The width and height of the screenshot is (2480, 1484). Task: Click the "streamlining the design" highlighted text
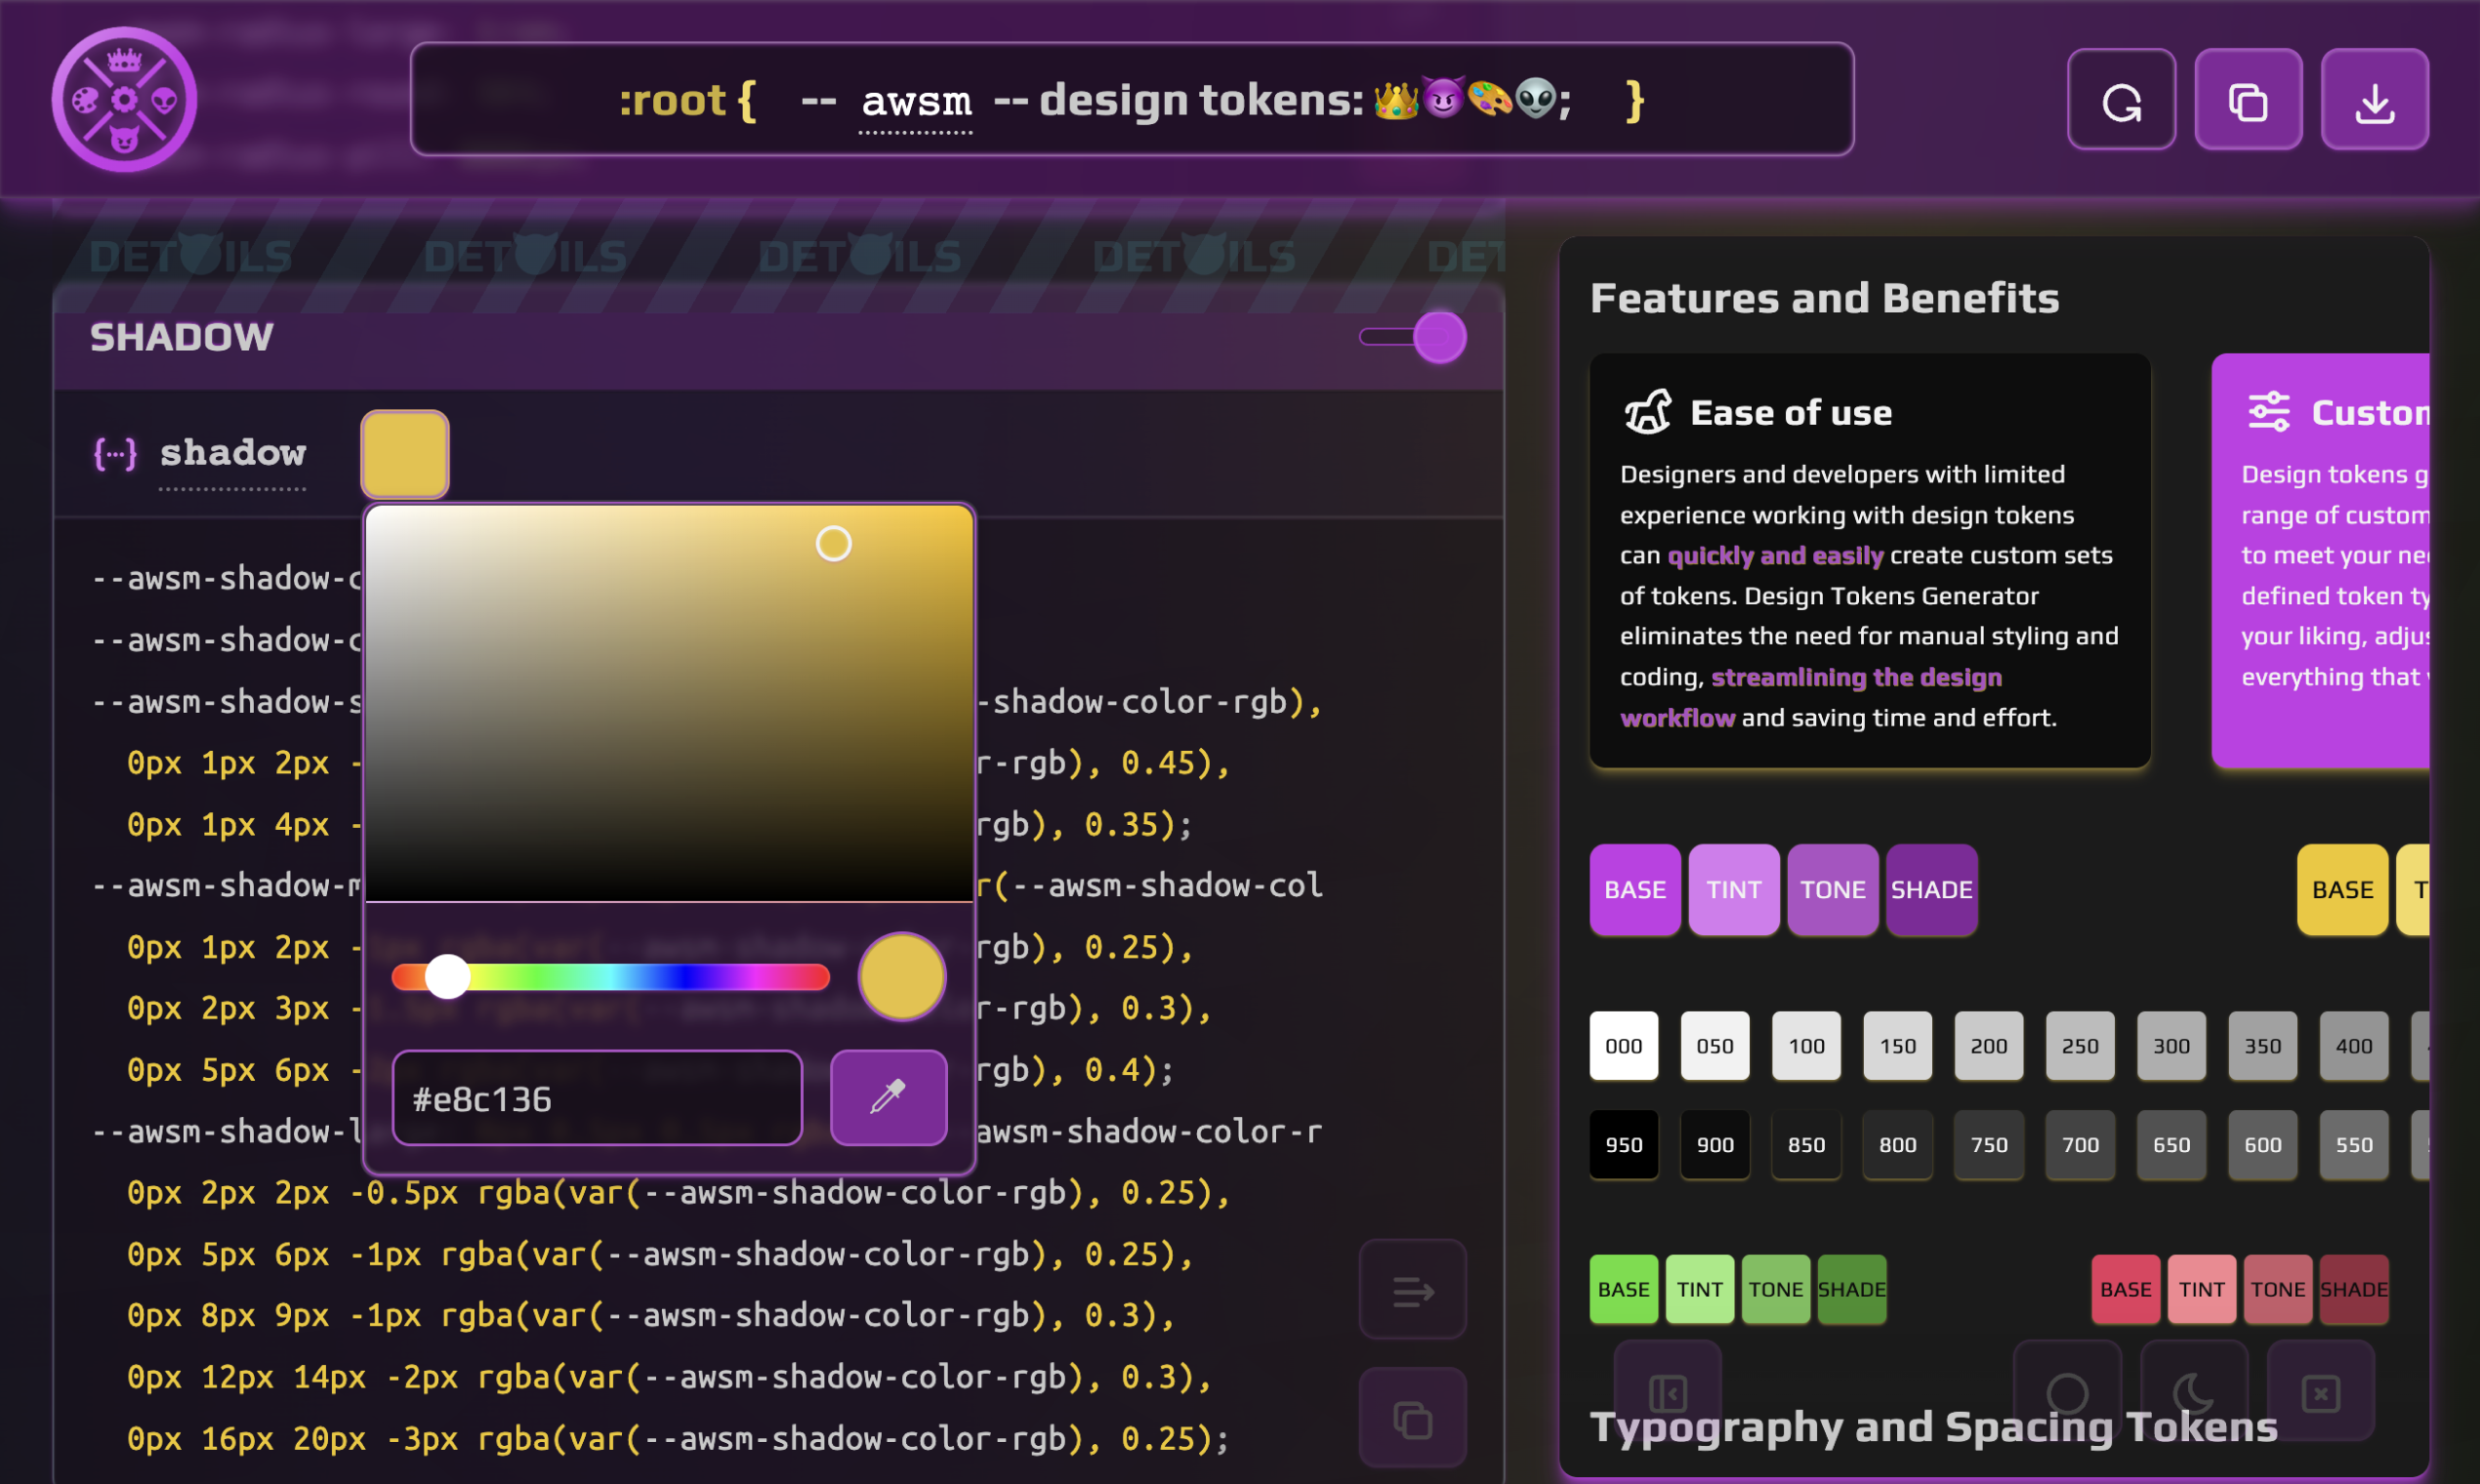pyautogui.click(x=1856, y=677)
